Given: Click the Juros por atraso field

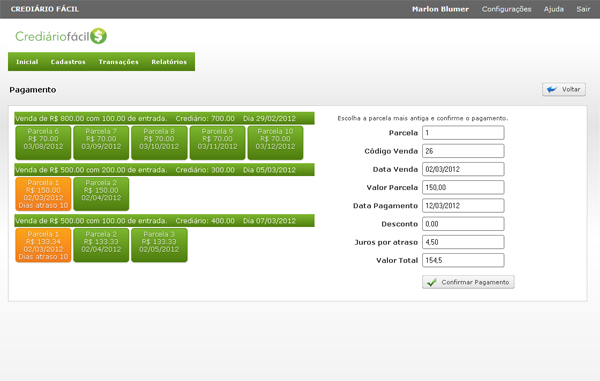Looking at the screenshot, I should click(x=463, y=242).
